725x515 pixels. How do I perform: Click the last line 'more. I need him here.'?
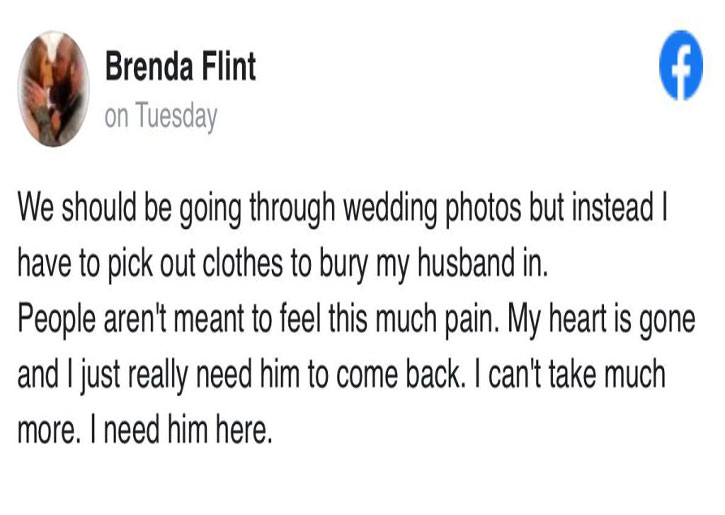pos(145,432)
